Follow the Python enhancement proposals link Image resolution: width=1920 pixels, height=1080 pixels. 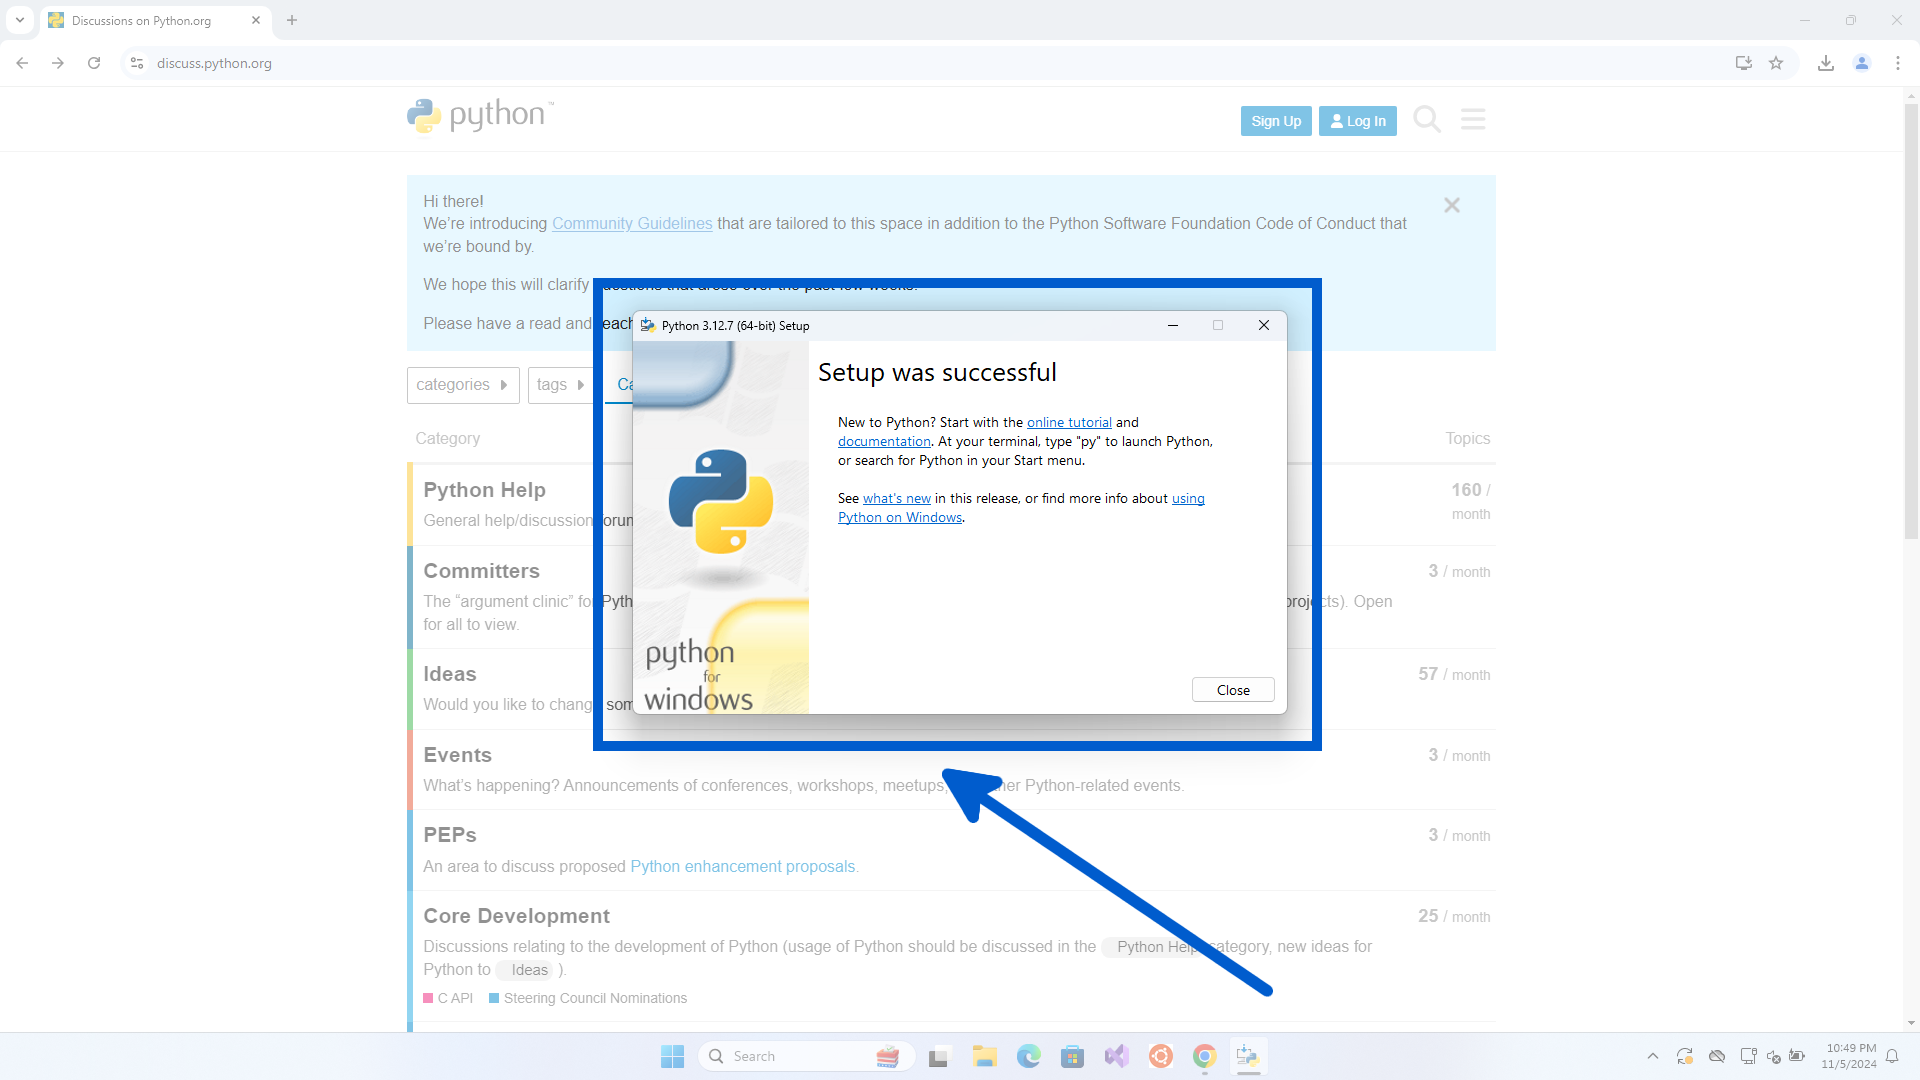[x=743, y=866]
